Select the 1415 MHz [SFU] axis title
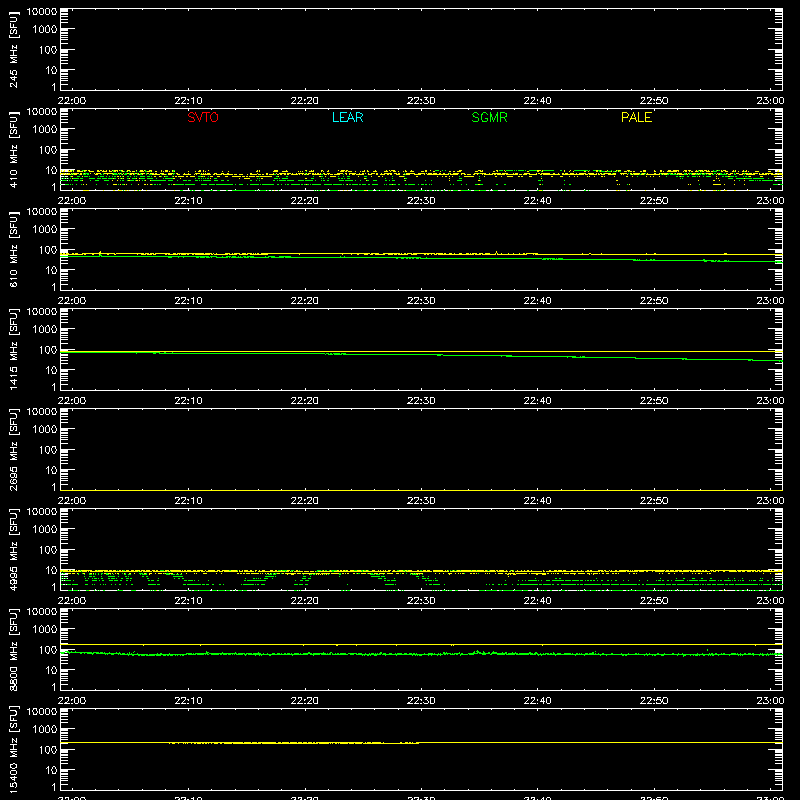Screen dimensions: 800x800 click(x=13, y=349)
